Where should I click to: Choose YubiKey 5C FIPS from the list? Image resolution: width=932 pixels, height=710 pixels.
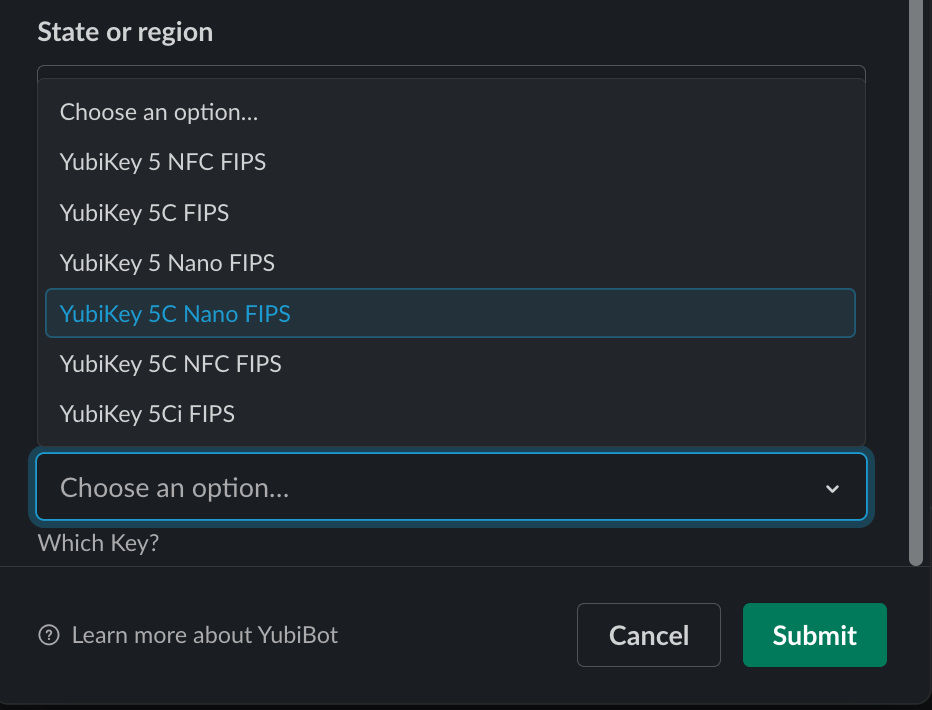(145, 213)
